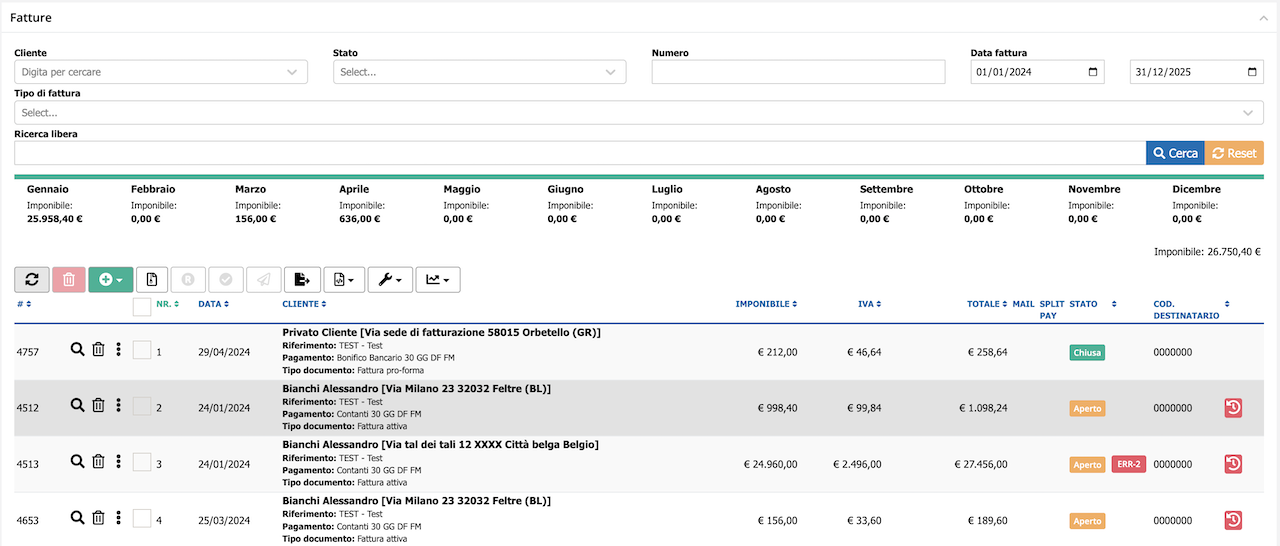1280x546 pixels.
Task: Open more options for invoice 4513
Action: (118, 461)
